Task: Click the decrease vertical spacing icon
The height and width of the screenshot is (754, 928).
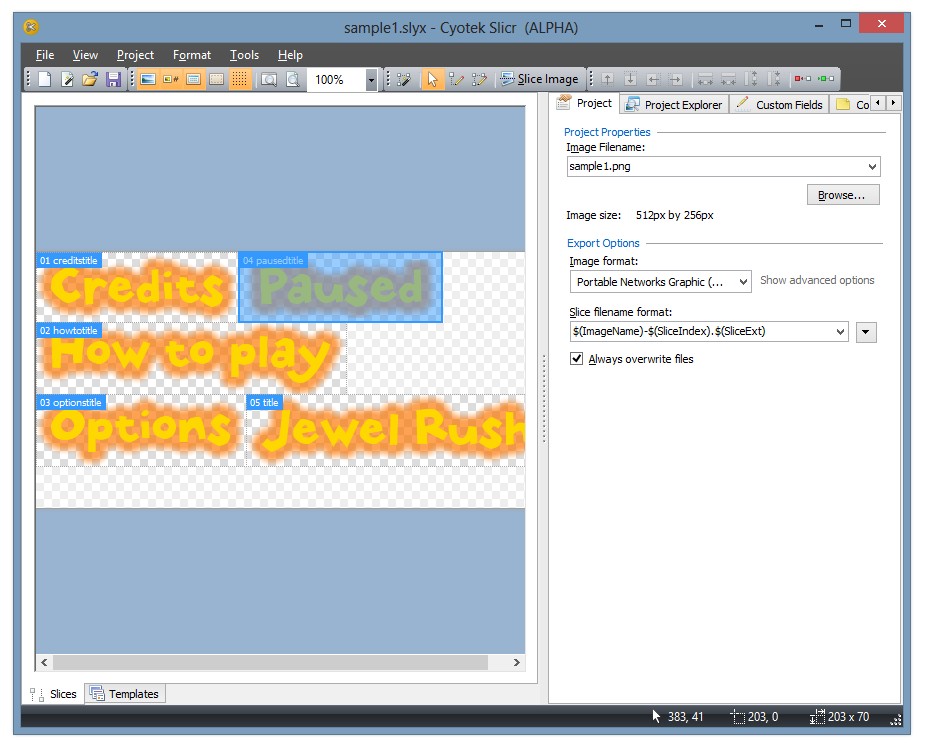Action: (774, 79)
